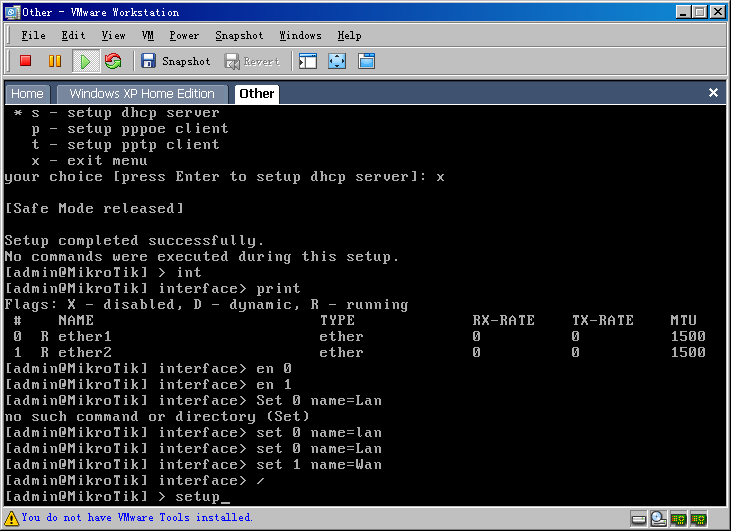Click the ether1 interface row
The width and height of the screenshot is (731, 531).
(355, 336)
